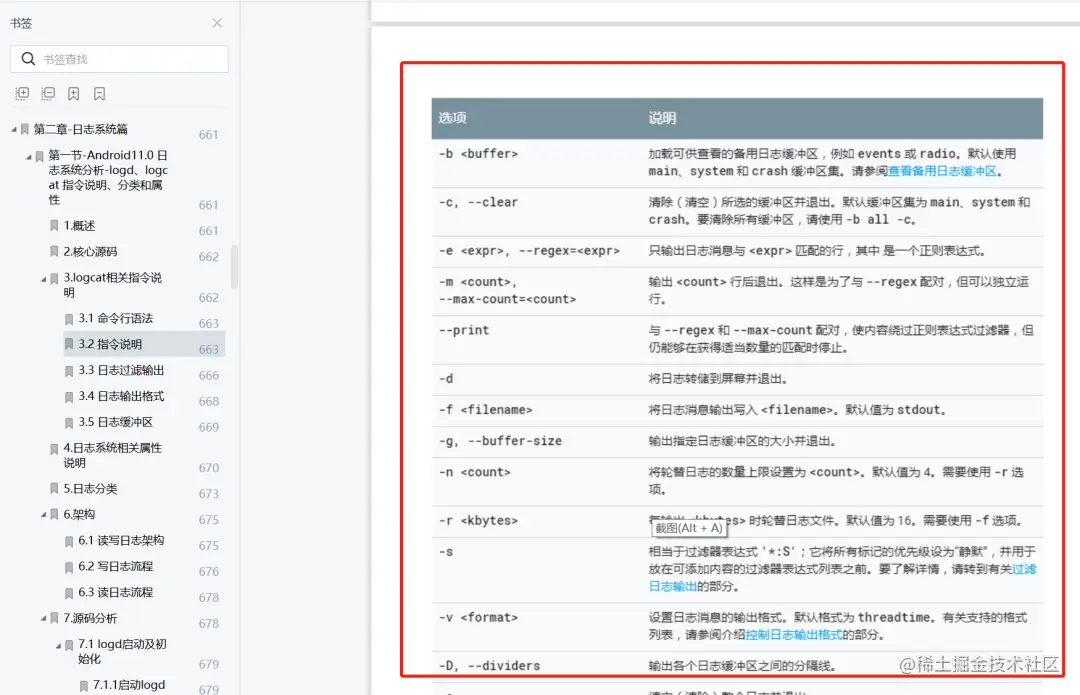Click the bookmark icon beside "5.日志分类"
This screenshot has height=695, width=1080.
coord(53,488)
